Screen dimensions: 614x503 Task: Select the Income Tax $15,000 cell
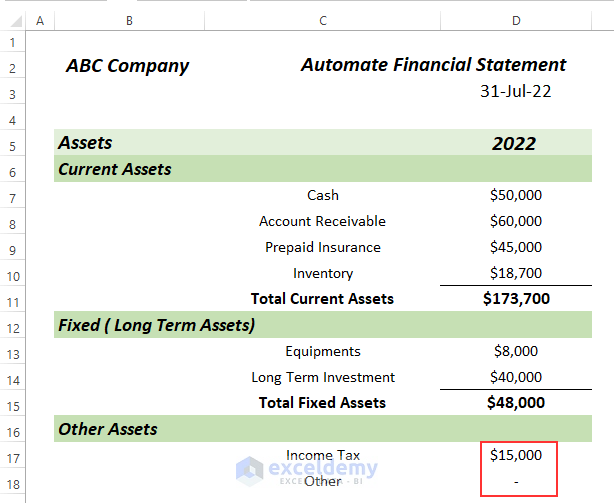[516, 455]
